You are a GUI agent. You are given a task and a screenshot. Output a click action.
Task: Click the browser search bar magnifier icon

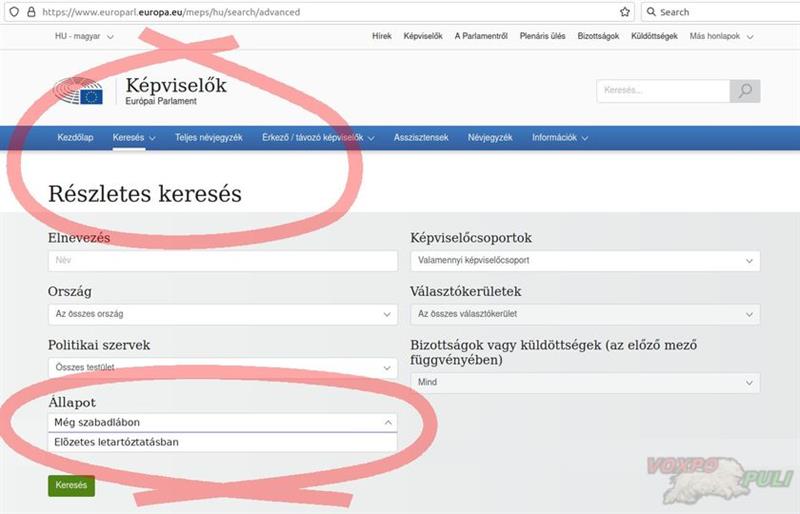(651, 12)
